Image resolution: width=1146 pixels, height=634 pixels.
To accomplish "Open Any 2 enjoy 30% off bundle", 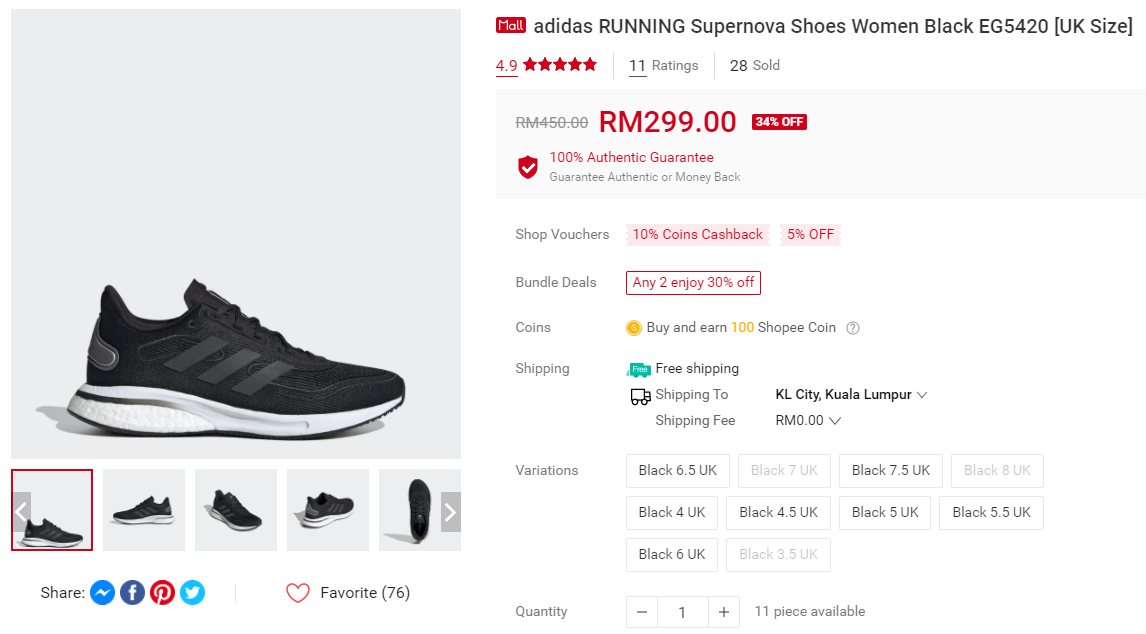I will [693, 283].
